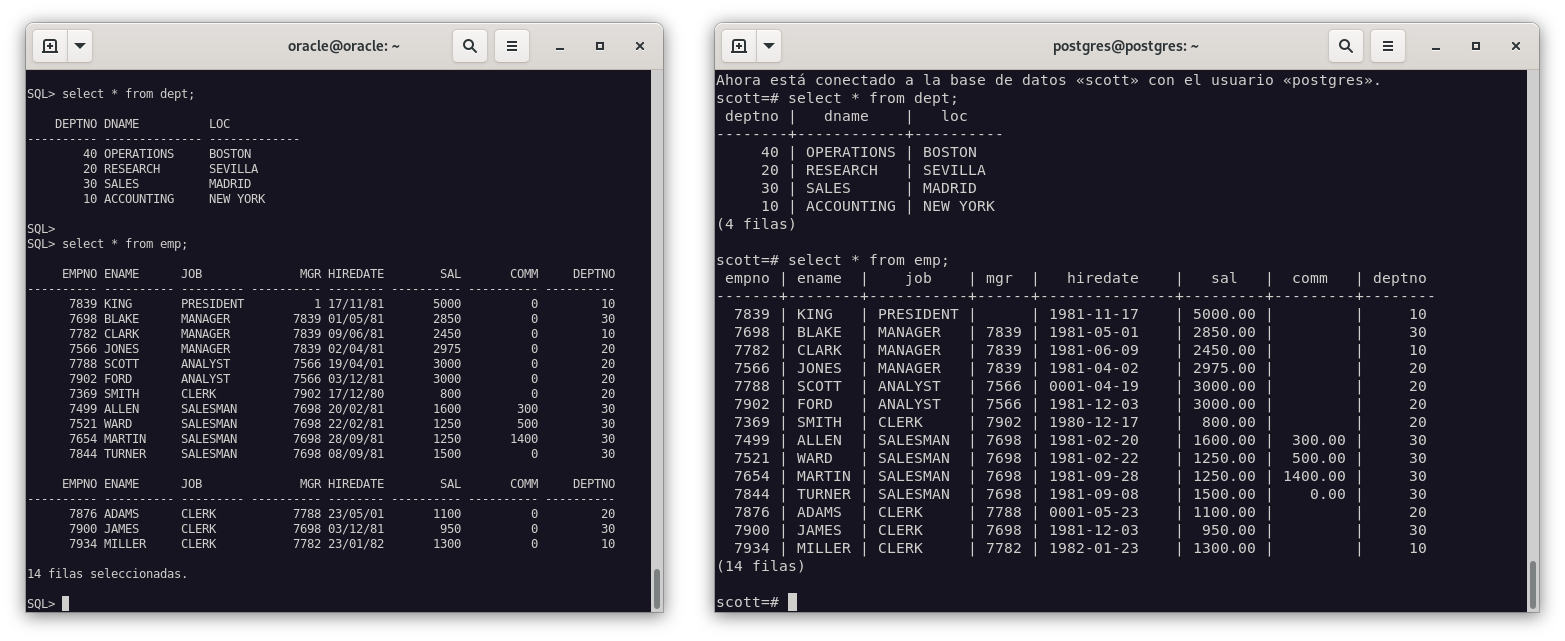1565x641 pixels.
Task: Expand the new-tab dropdown arrow in the postgres window
Action: [x=769, y=46]
